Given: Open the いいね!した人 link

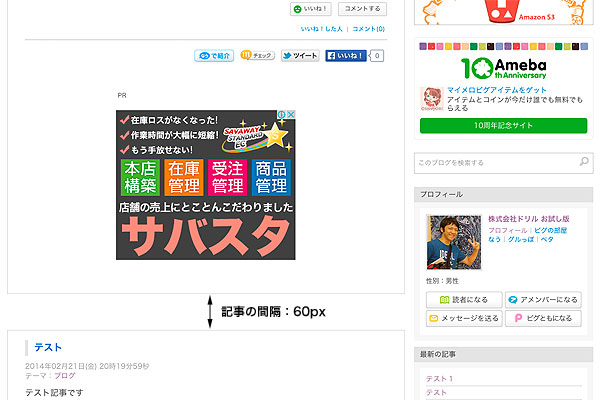Looking at the screenshot, I should 322,29.
